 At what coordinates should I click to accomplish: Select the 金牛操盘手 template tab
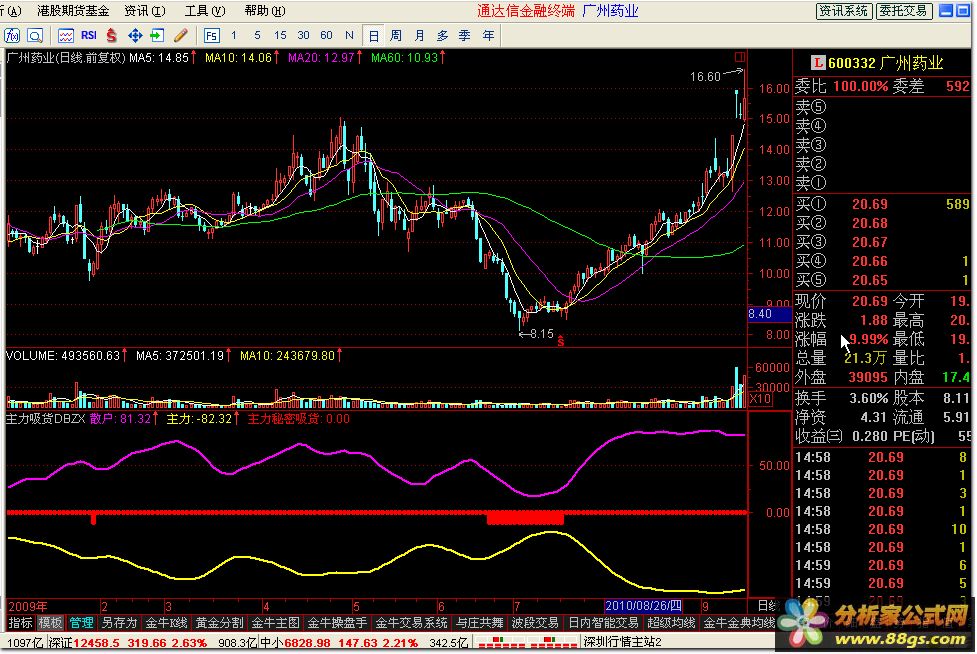[338, 622]
